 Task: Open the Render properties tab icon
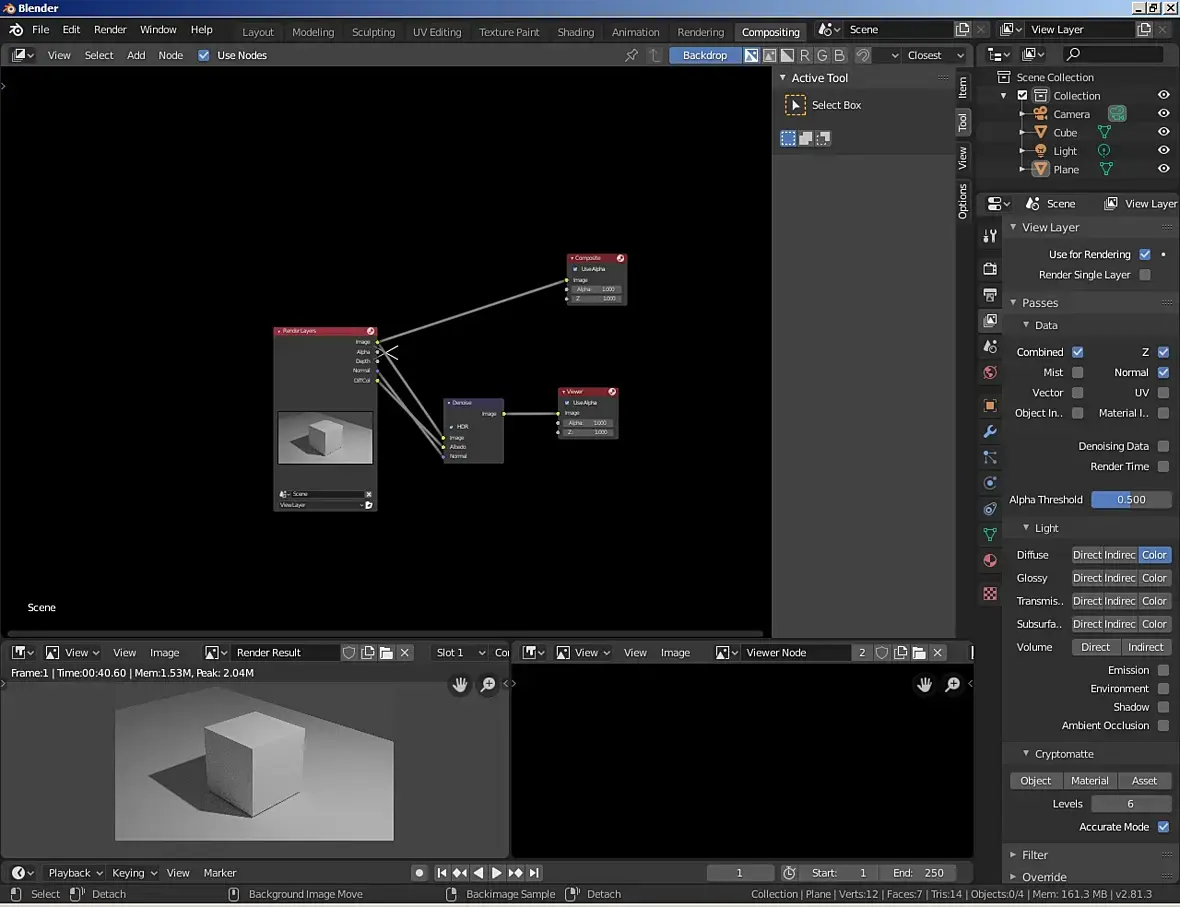(990, 269)
